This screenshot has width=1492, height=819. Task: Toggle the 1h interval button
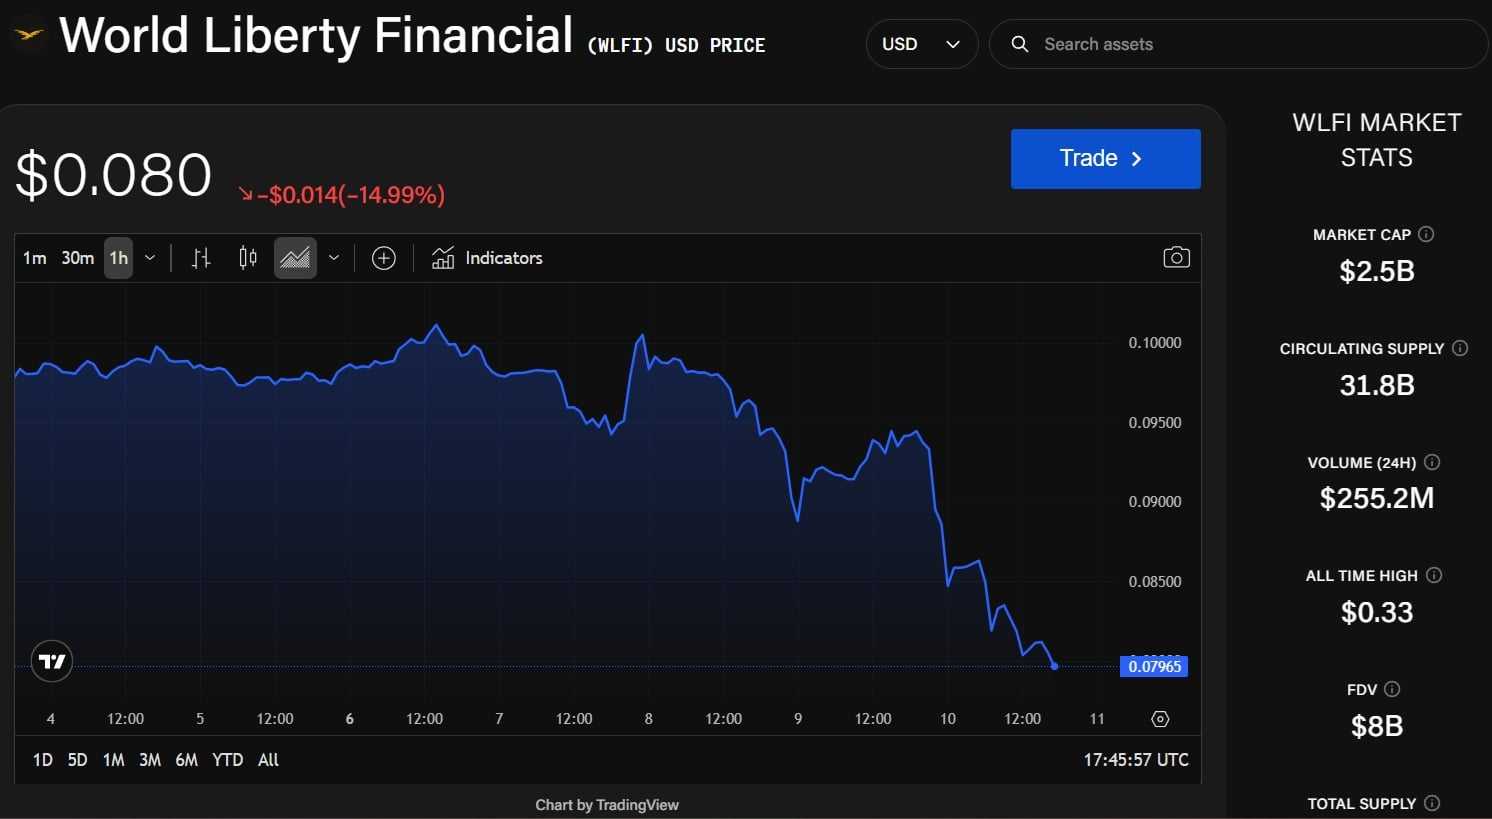pyautogui.click(x=118, y=258)
